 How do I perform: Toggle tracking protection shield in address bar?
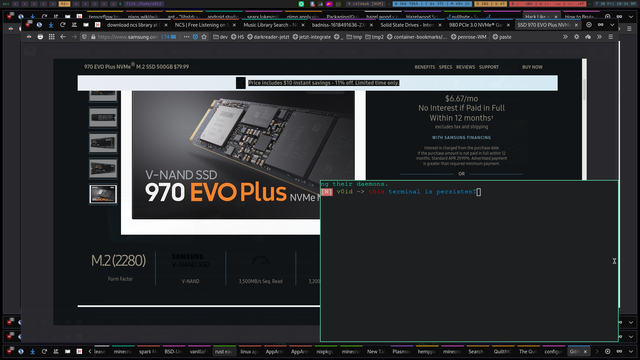point(84,37)
